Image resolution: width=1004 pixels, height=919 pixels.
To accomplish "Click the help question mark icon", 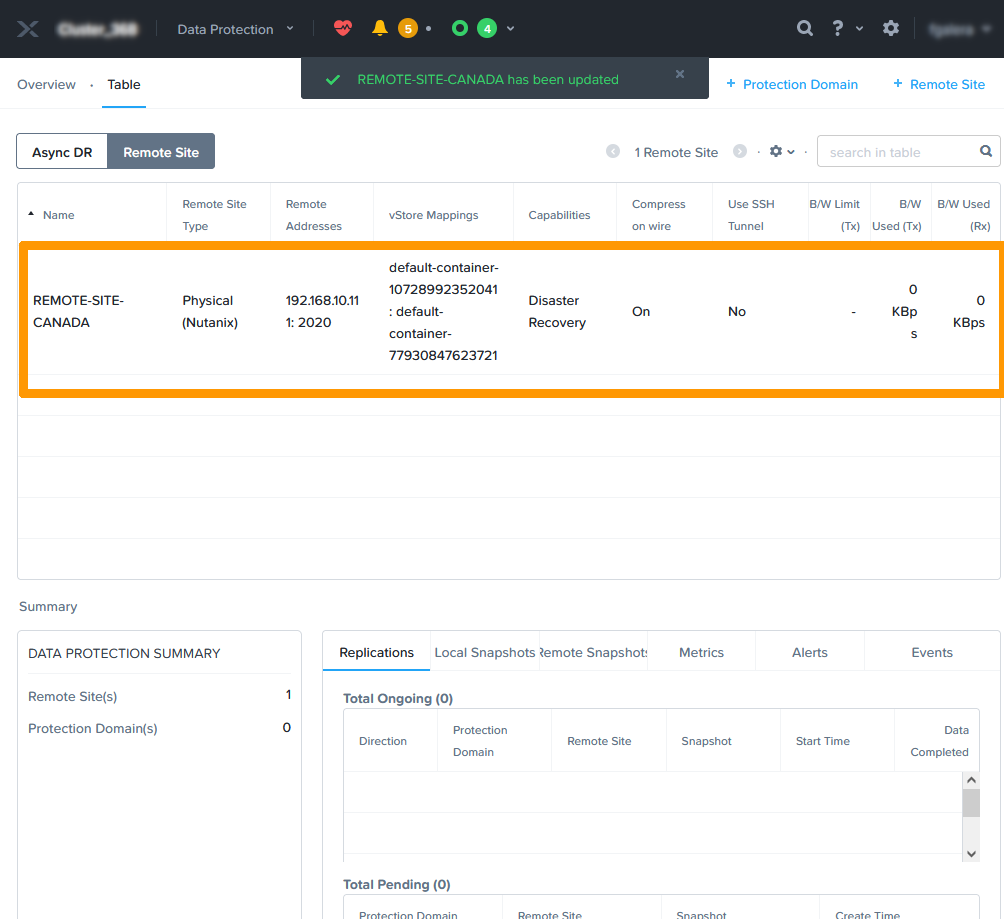I will [838, 28].
